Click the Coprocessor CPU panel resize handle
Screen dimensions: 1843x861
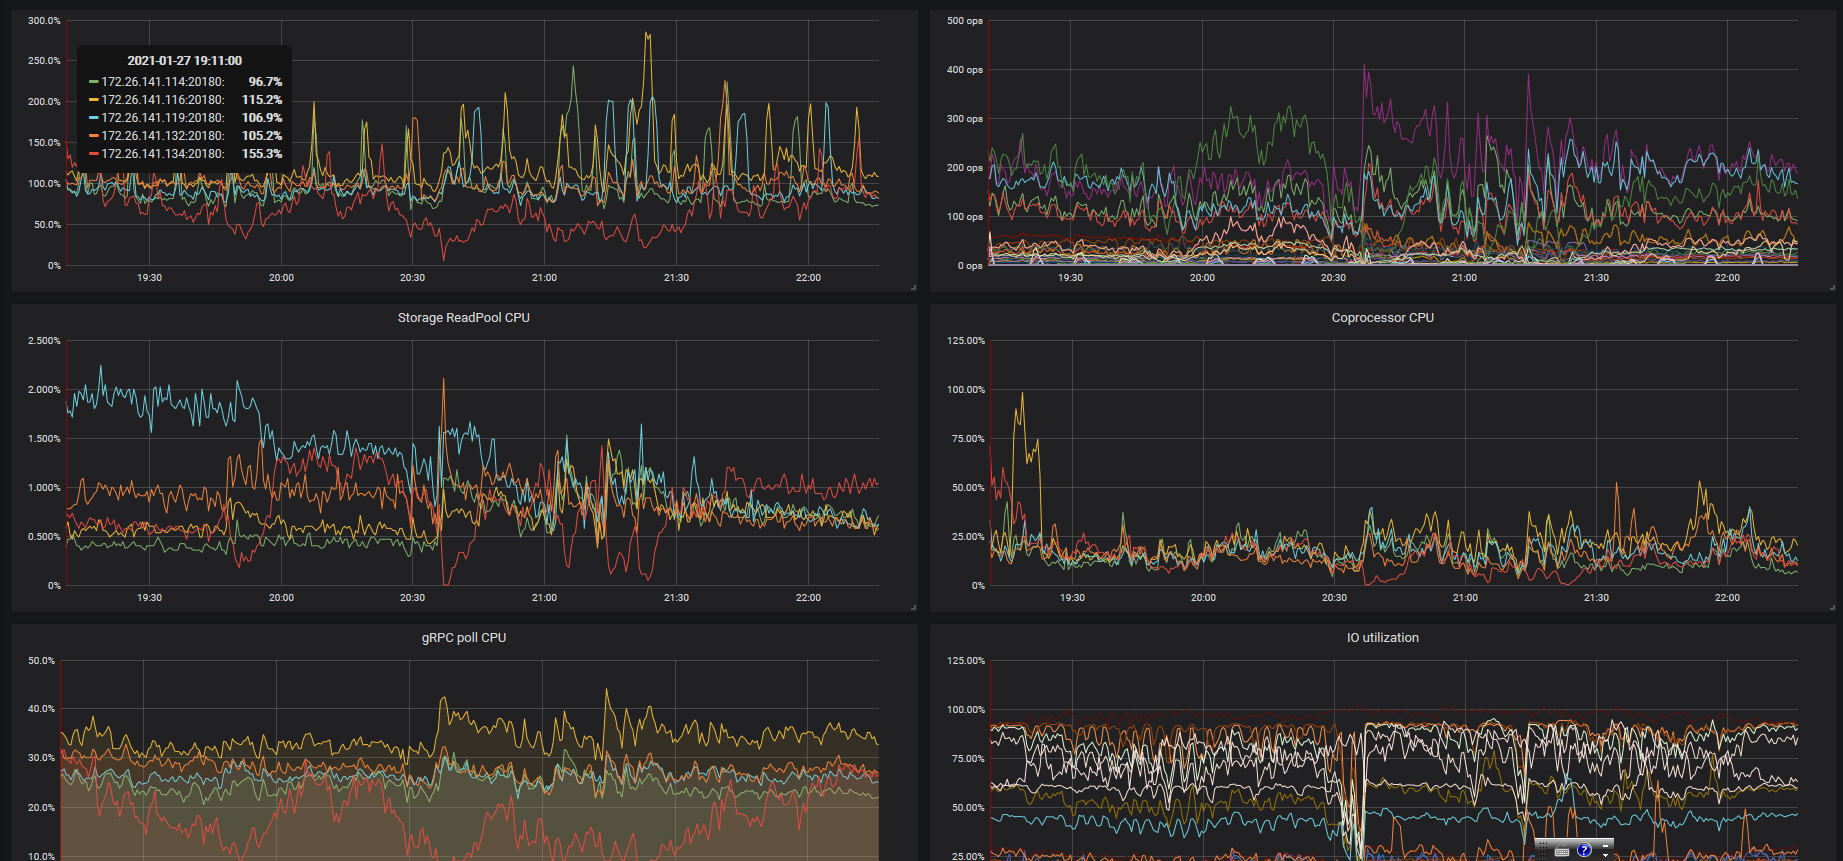(1832, 607)
